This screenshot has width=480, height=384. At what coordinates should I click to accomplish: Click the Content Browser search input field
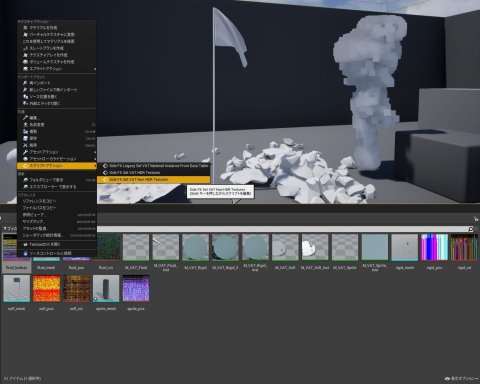282,229
